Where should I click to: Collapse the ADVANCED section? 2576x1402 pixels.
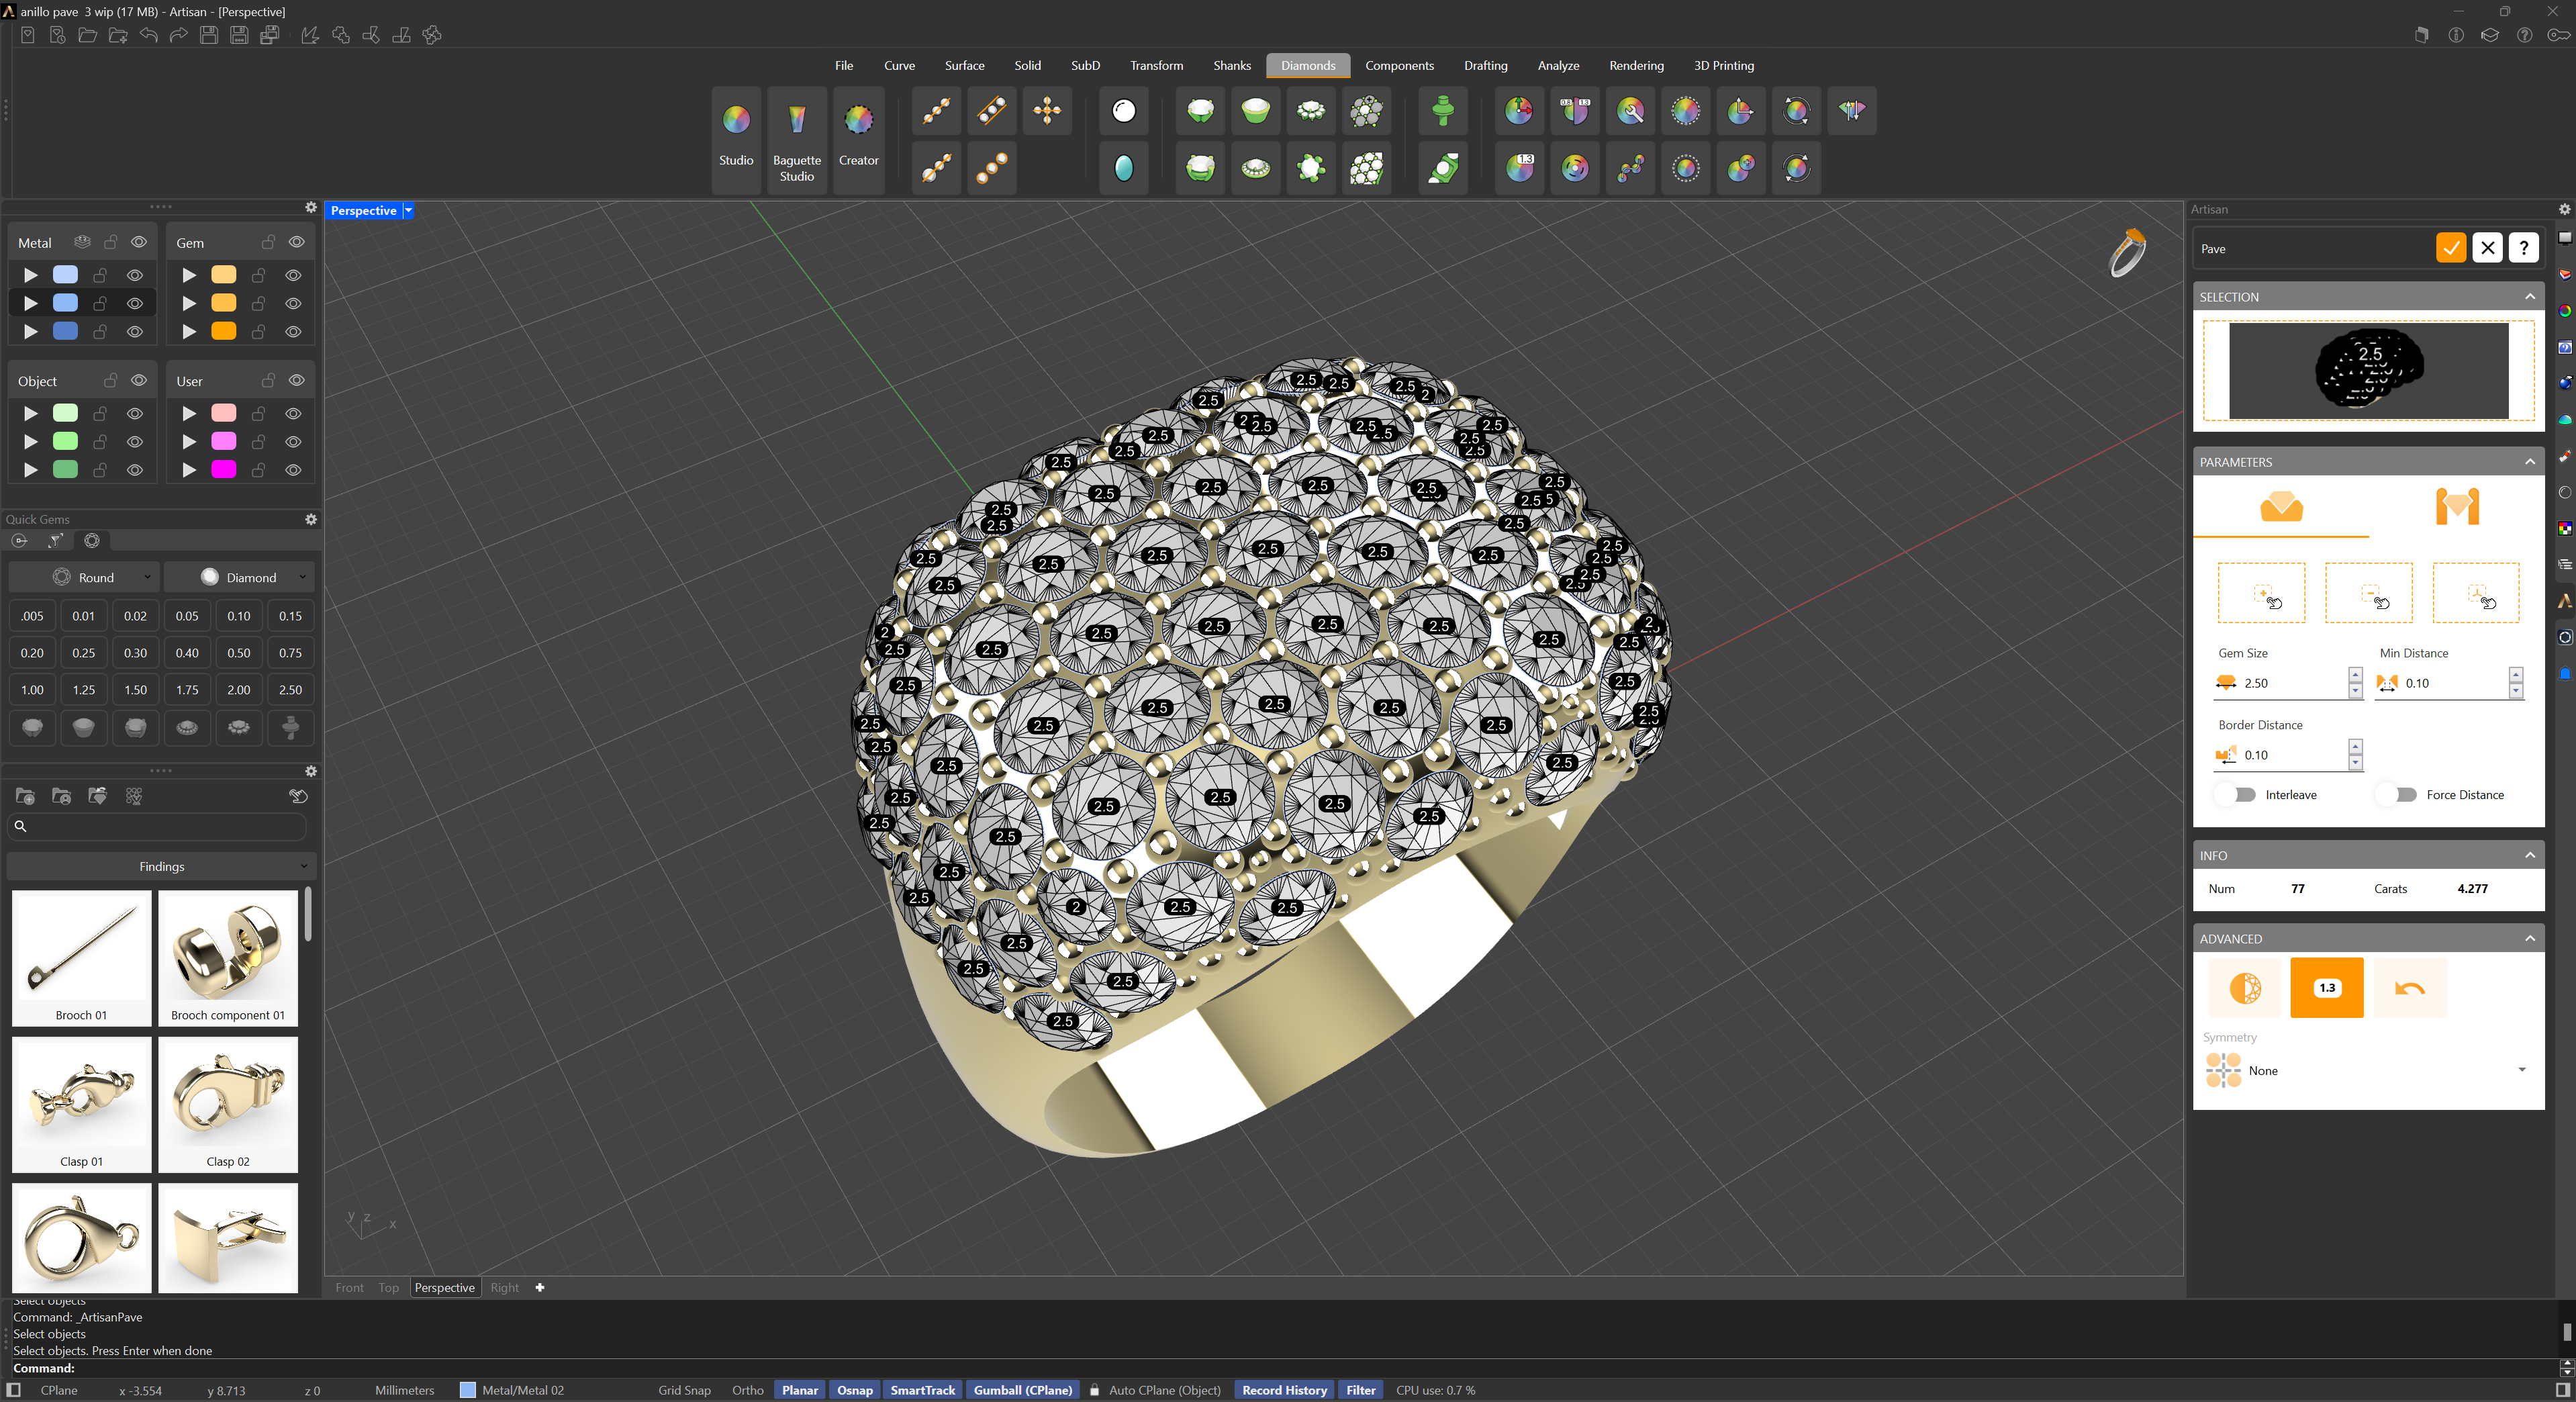click(2530, 938)
